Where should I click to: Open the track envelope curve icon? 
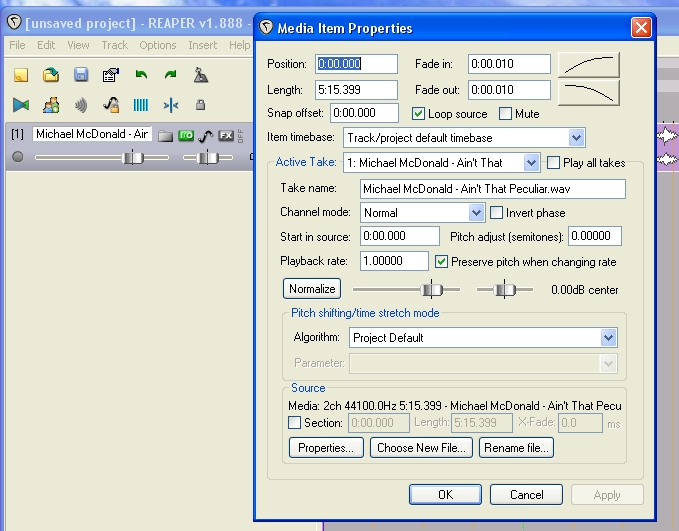206,136
